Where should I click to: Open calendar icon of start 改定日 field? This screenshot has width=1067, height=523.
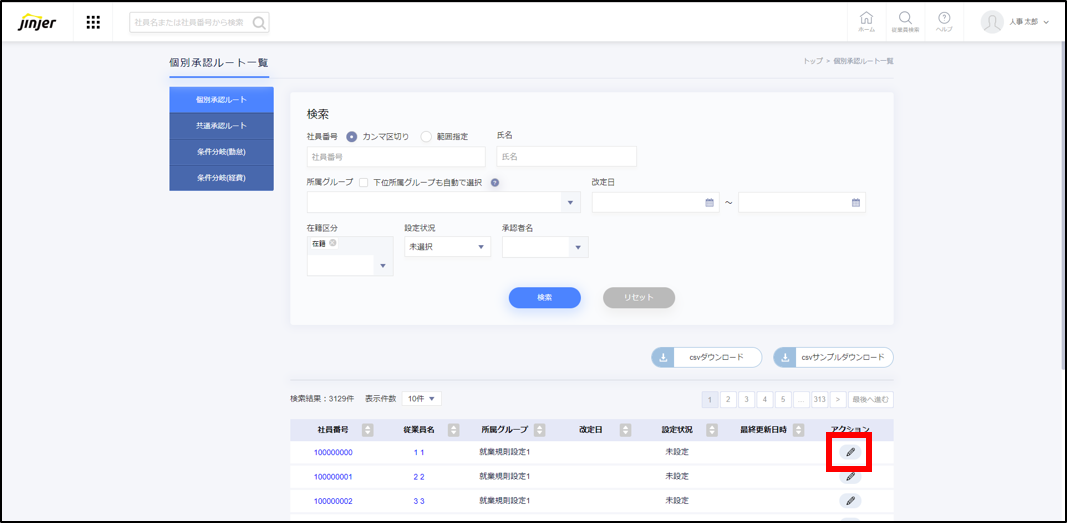(710, 202)
